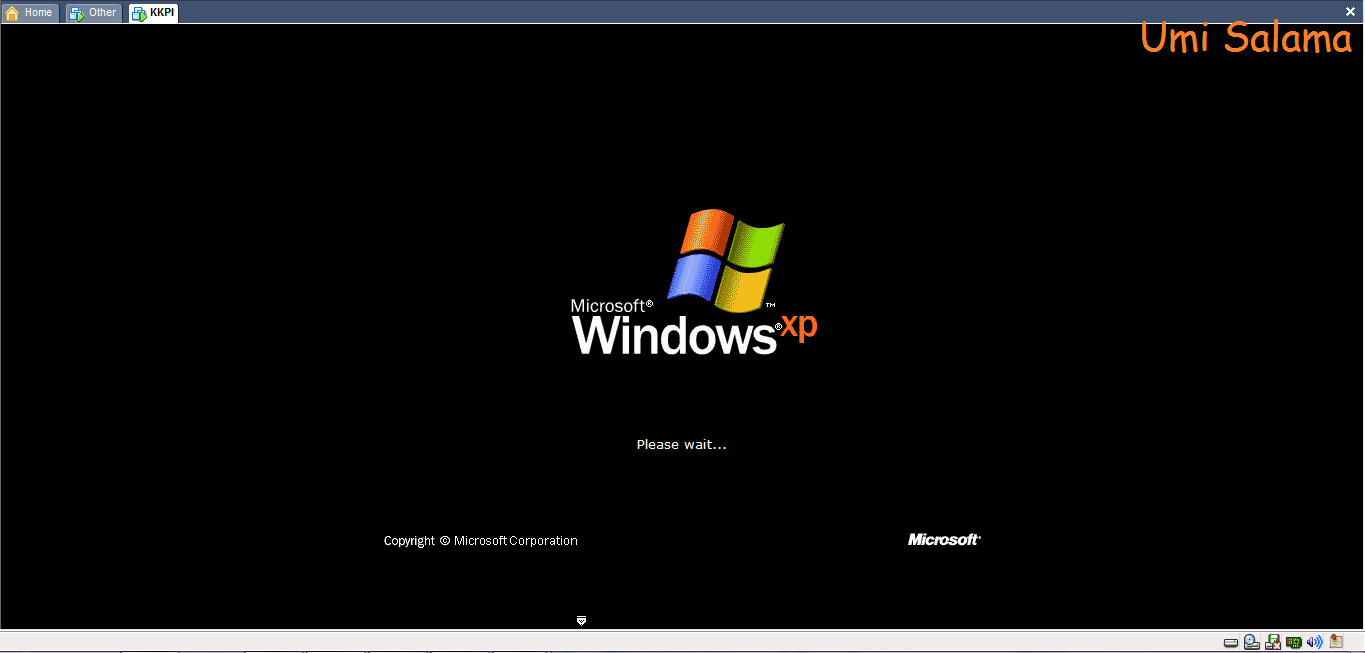1365x653 pixels.
Task: Click the message log note icon
Action: pyautogui.click(x=1336, y=641)
